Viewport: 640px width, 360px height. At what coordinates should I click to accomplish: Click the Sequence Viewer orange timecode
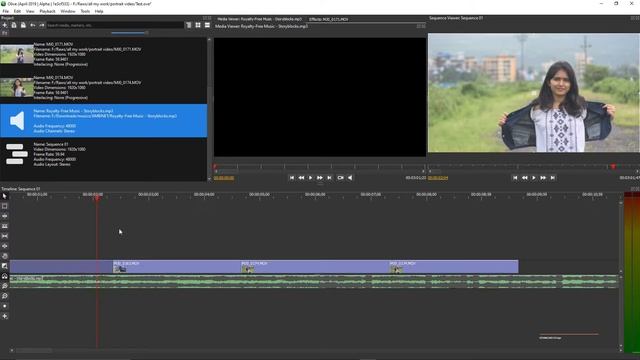(438, 178)
